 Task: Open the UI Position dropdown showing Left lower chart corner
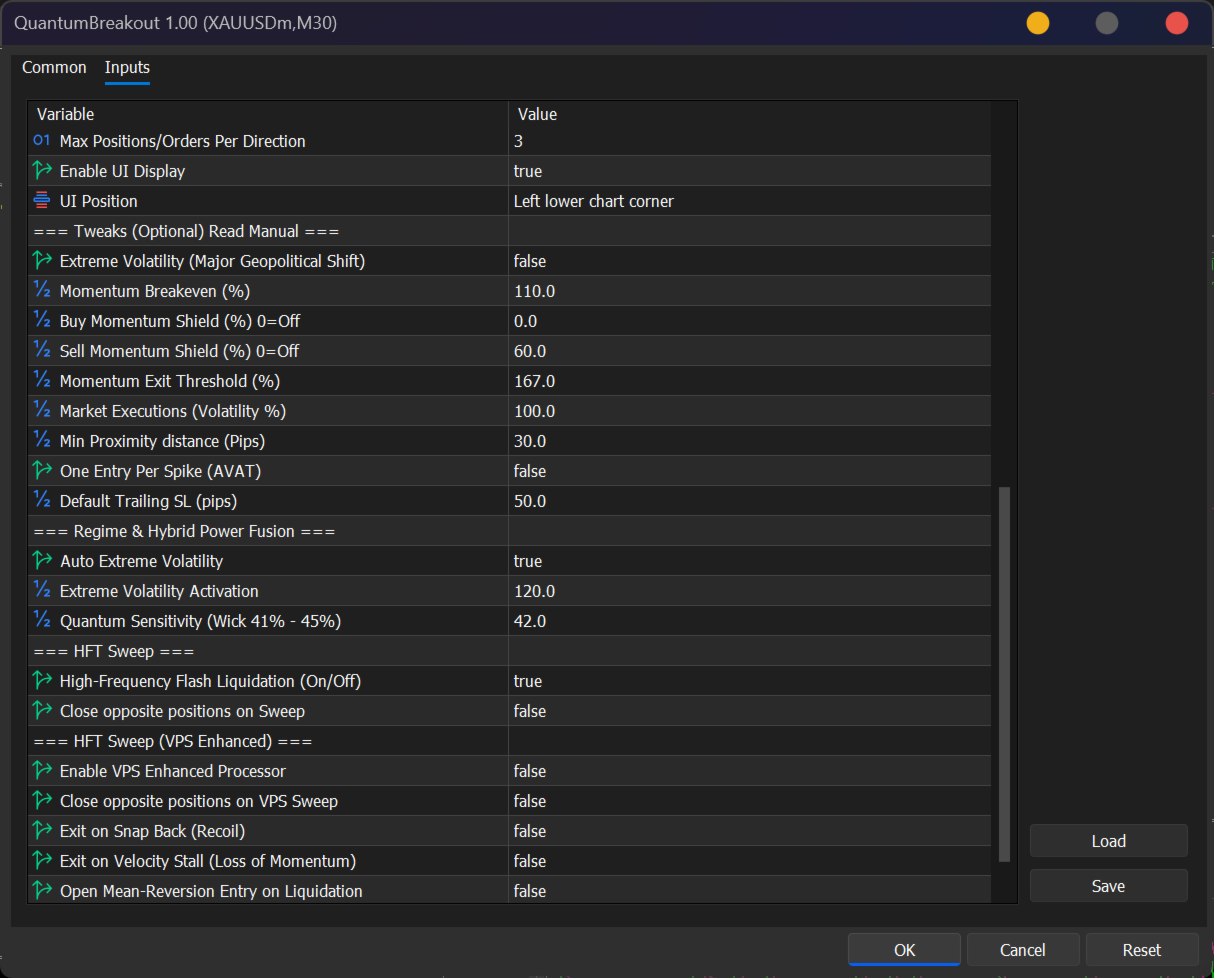(x=749, y=201)
